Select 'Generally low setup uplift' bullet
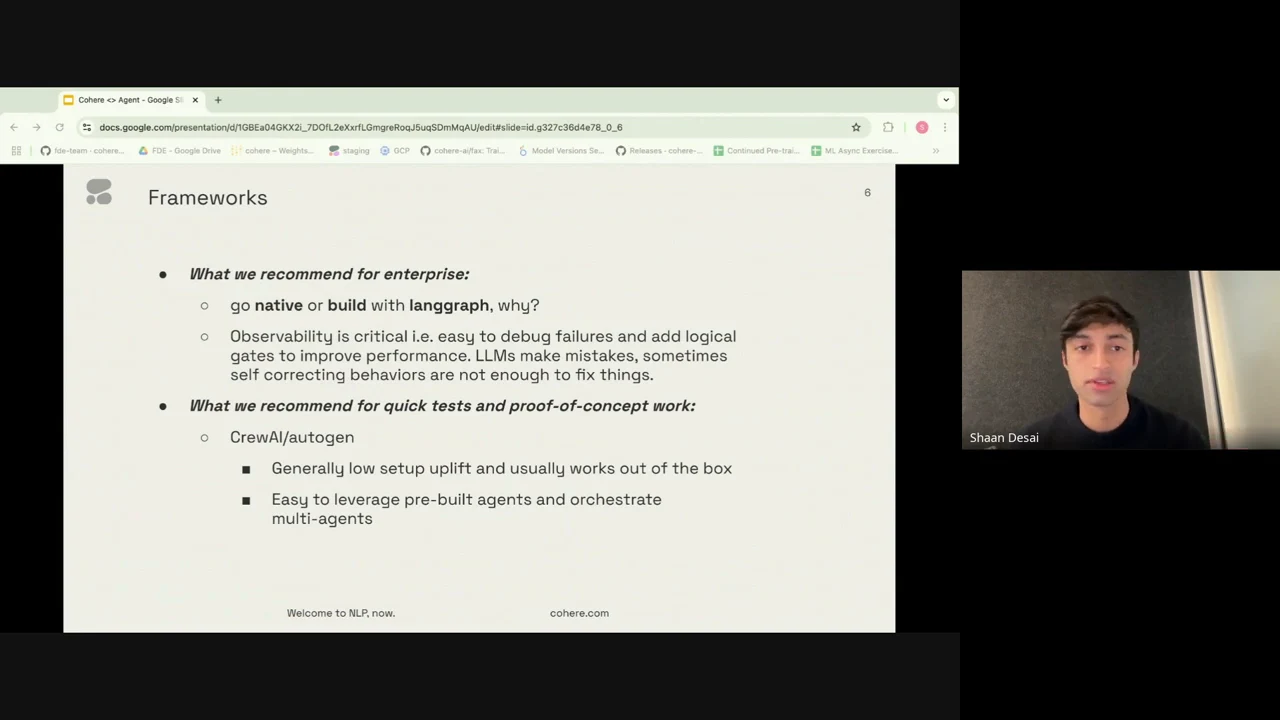This screenshot has width=1280, height=720. [x=501, y=468]
